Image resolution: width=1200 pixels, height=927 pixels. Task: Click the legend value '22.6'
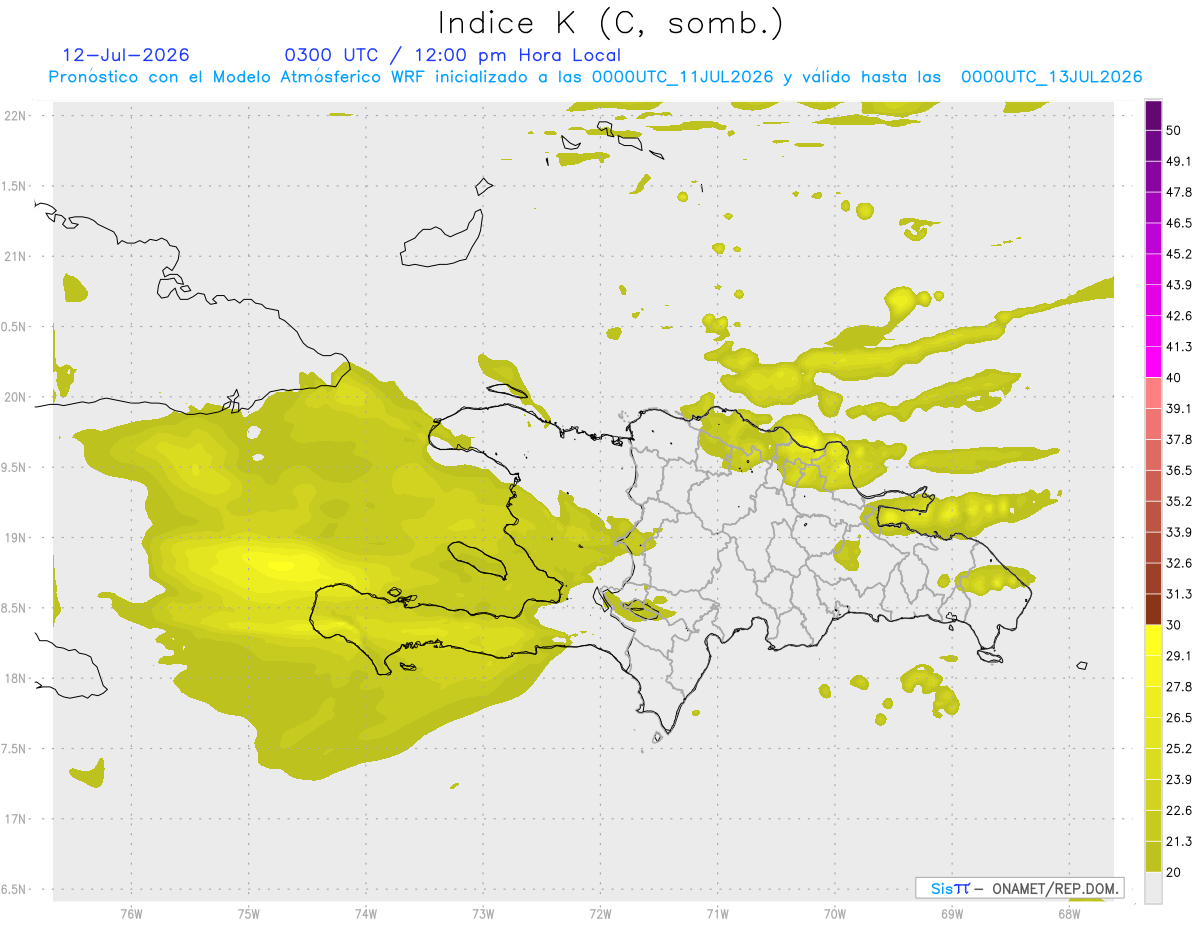1179,810
